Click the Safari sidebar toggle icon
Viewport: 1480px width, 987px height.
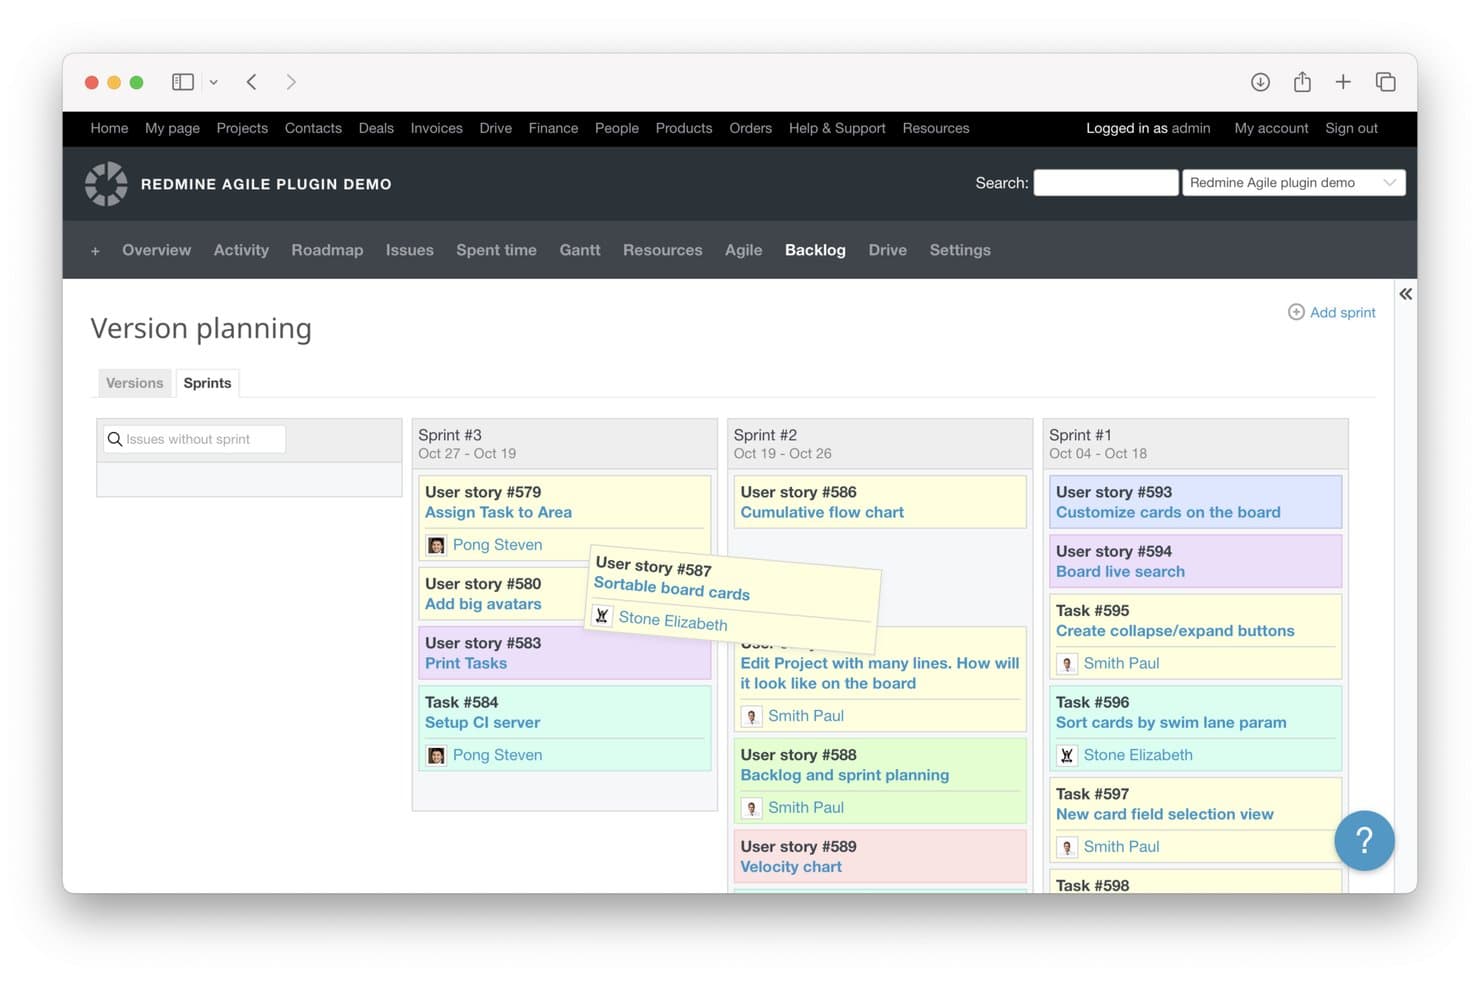(182, 82)
